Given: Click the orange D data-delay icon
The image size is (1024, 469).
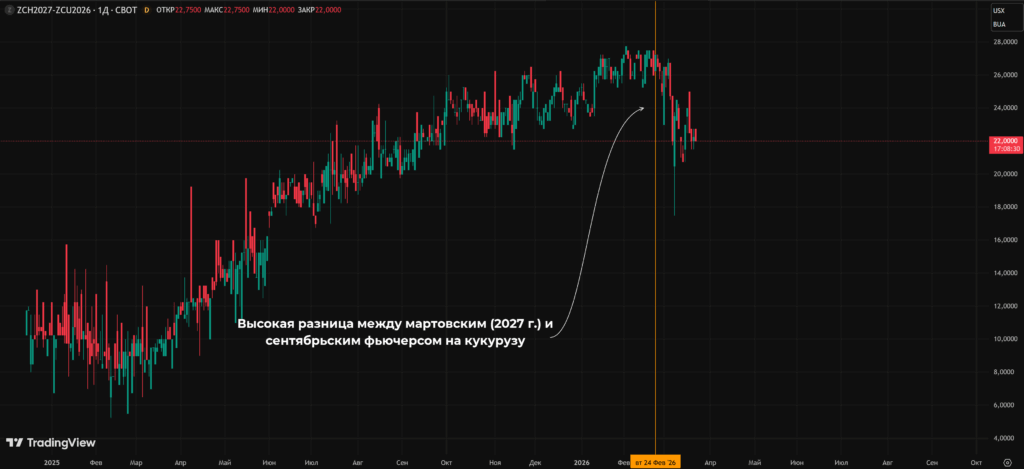Looking at the screenshot, I should coord(146,10).
